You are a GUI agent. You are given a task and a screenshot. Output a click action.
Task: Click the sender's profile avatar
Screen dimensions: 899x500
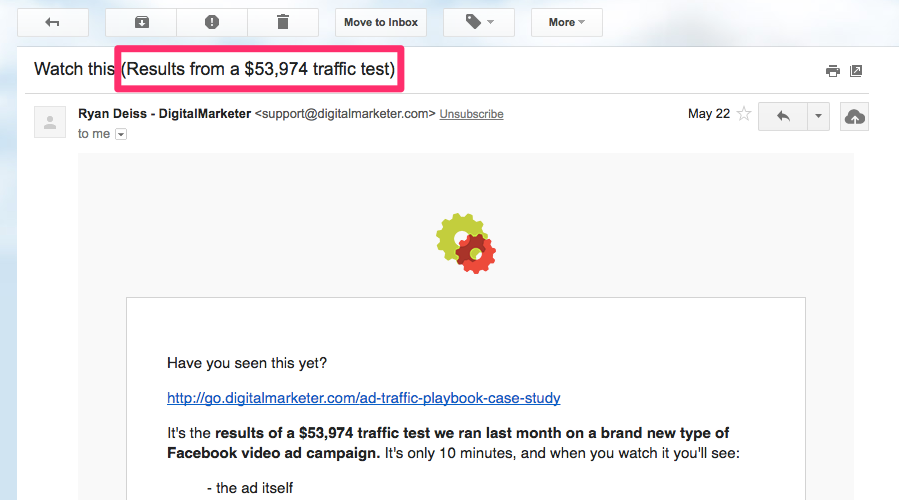click(50, 122)
